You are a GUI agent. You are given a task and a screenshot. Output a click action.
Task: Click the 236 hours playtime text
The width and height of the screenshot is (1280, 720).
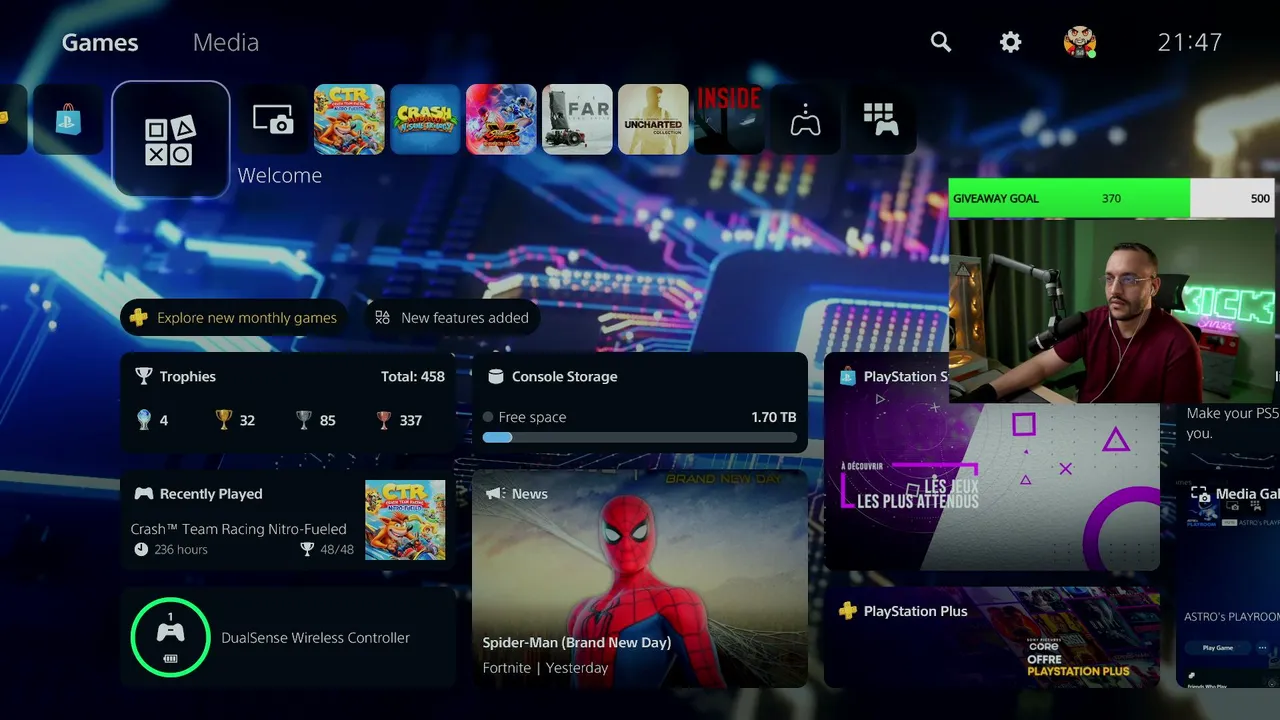(181, 550)
